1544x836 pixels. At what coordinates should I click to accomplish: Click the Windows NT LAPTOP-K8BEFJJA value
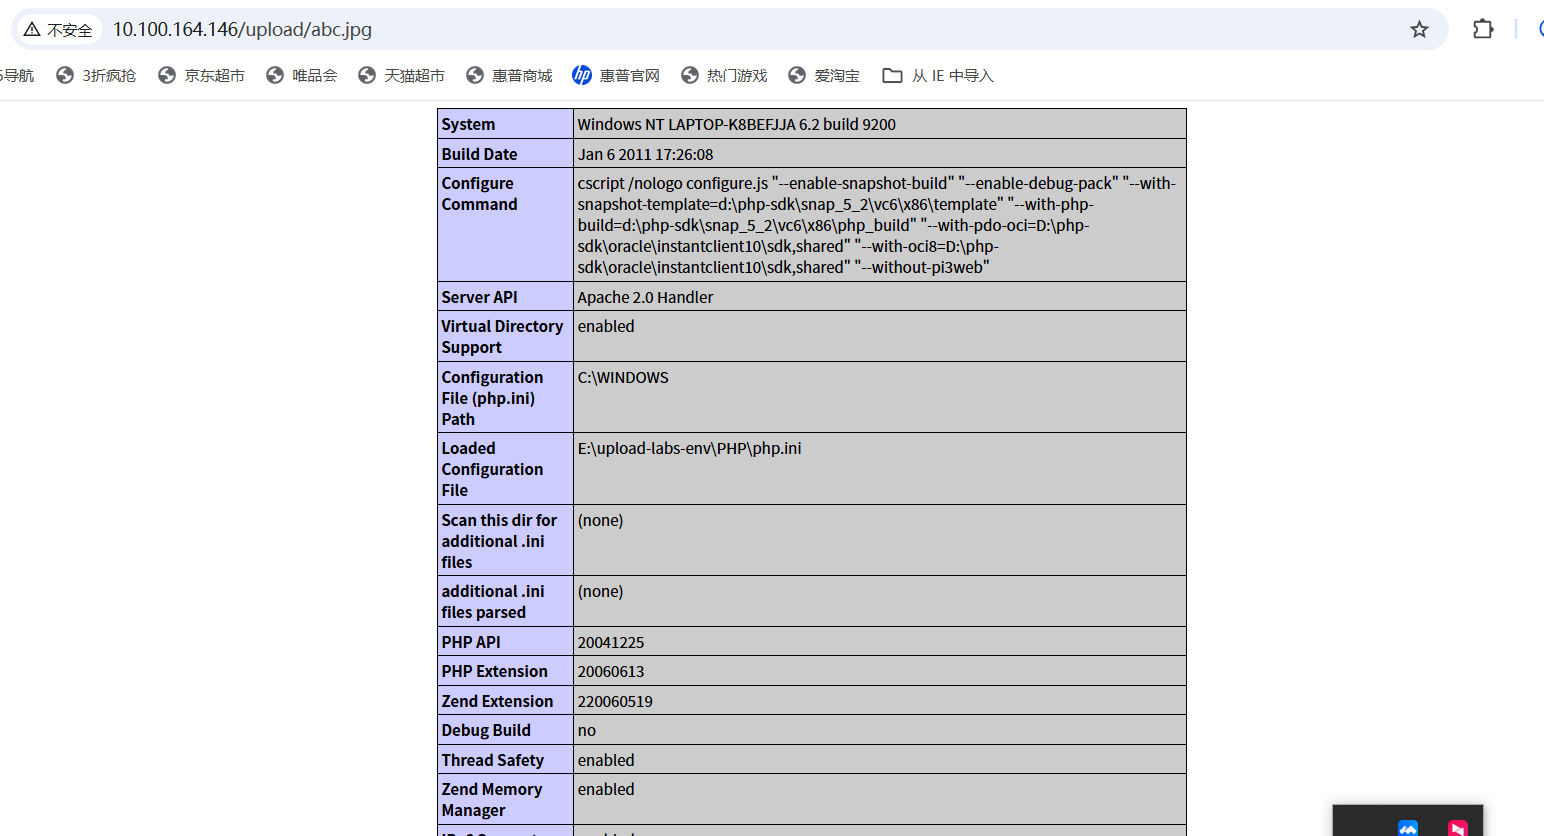click(736, 124)
